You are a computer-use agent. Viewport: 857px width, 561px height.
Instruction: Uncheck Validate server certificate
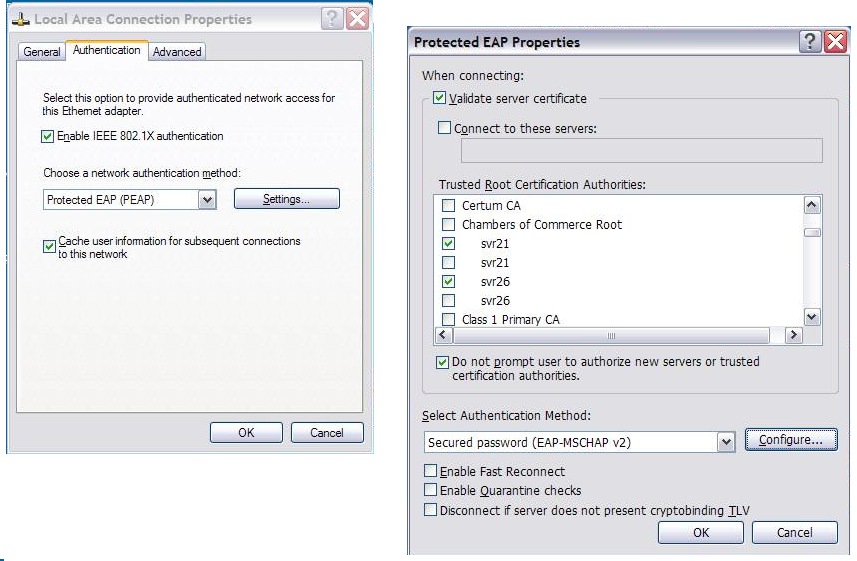tap(439, 99)
